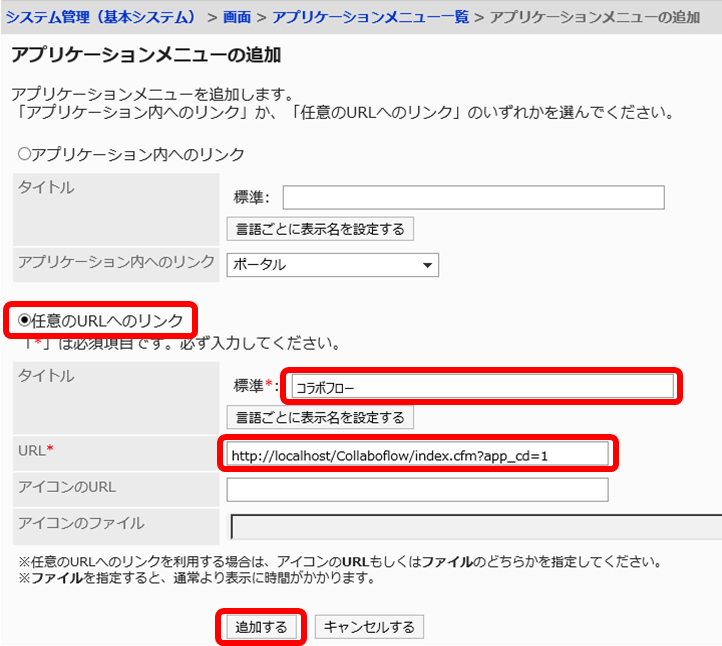Image resolution: width=722 pixels, height=646 pixels.
Task: Click the URL* row label
Action: tap(36, 450)
